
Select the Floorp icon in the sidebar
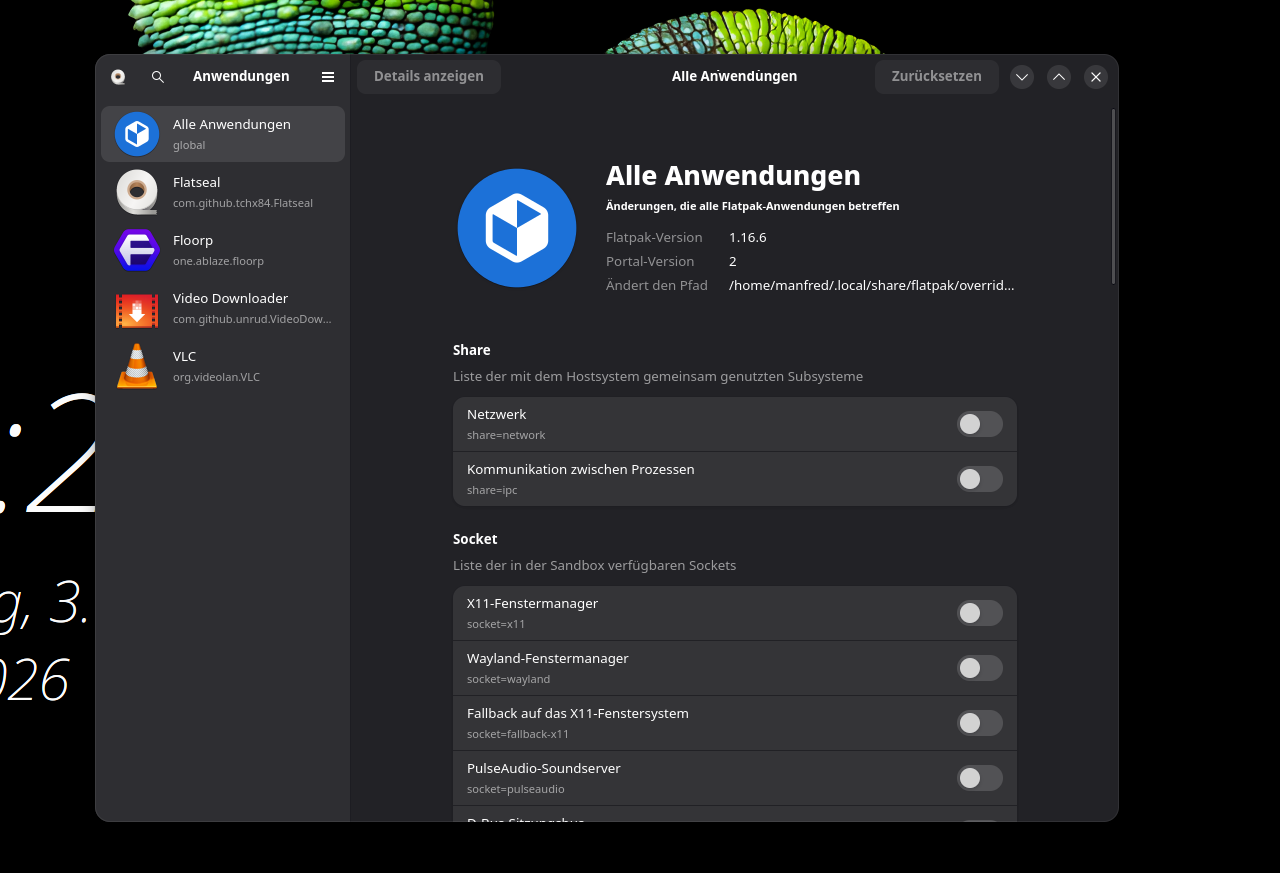(x=137, y=250)
